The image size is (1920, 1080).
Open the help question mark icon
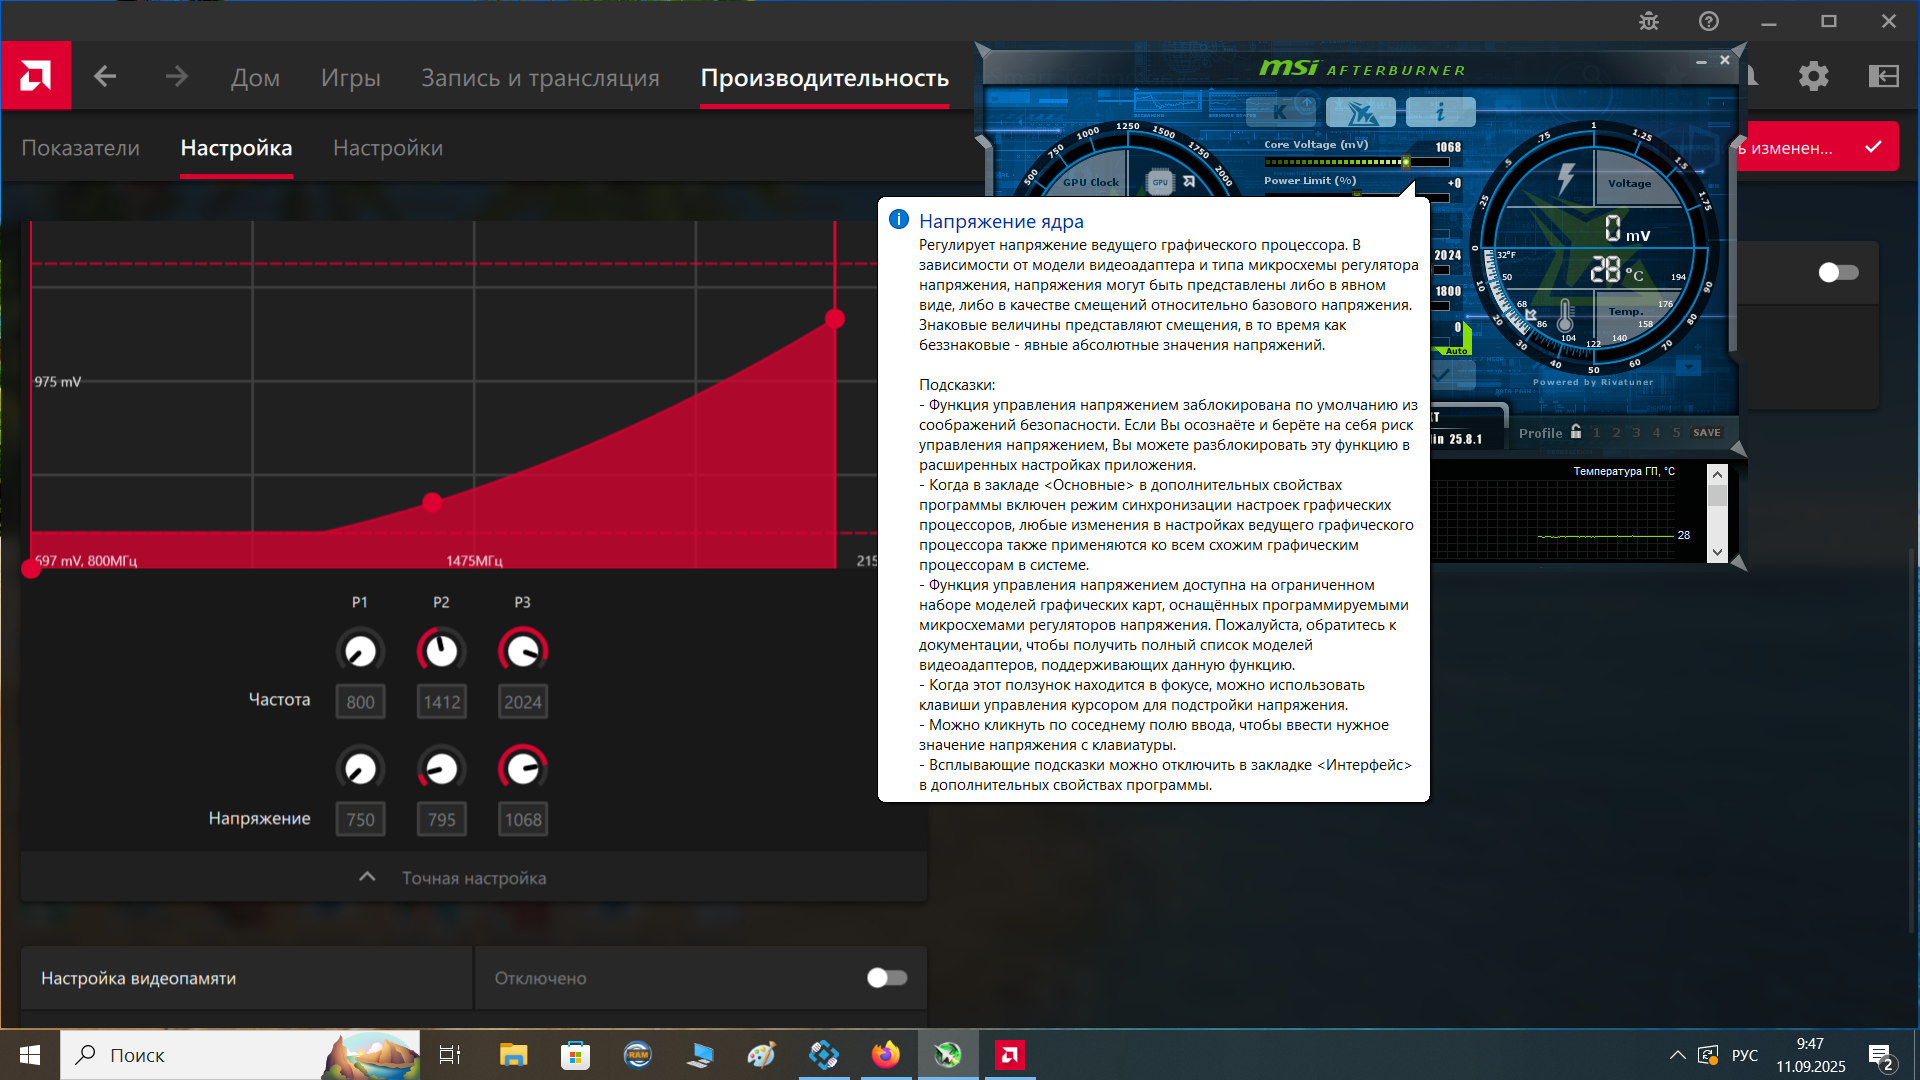pyautogui.click(x=1709, y=21)
